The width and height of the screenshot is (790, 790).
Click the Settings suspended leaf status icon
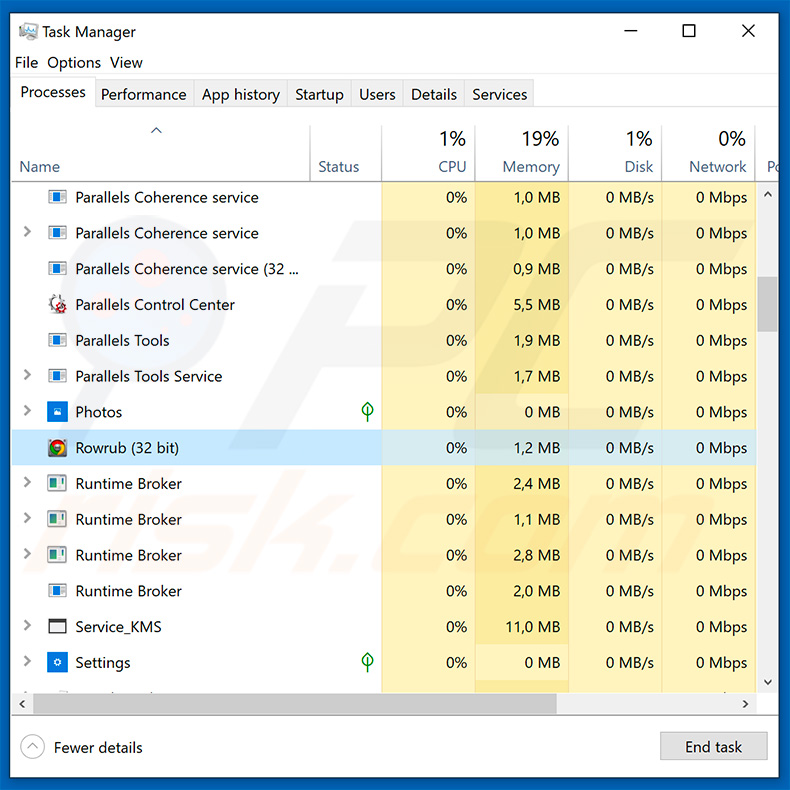[x=367, y=662]
